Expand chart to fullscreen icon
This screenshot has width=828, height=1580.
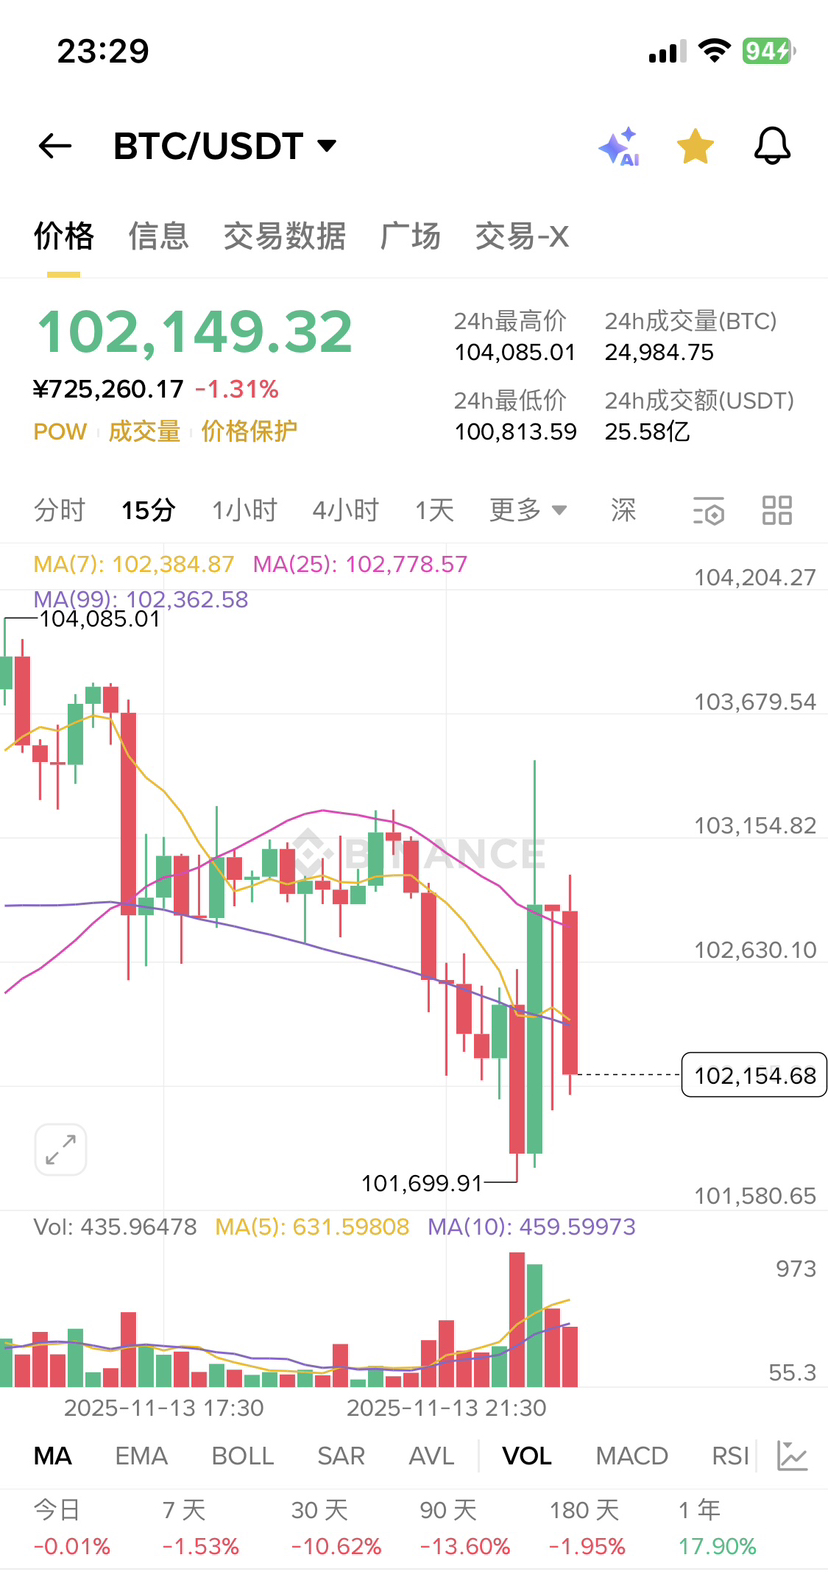pos(61,1149)
